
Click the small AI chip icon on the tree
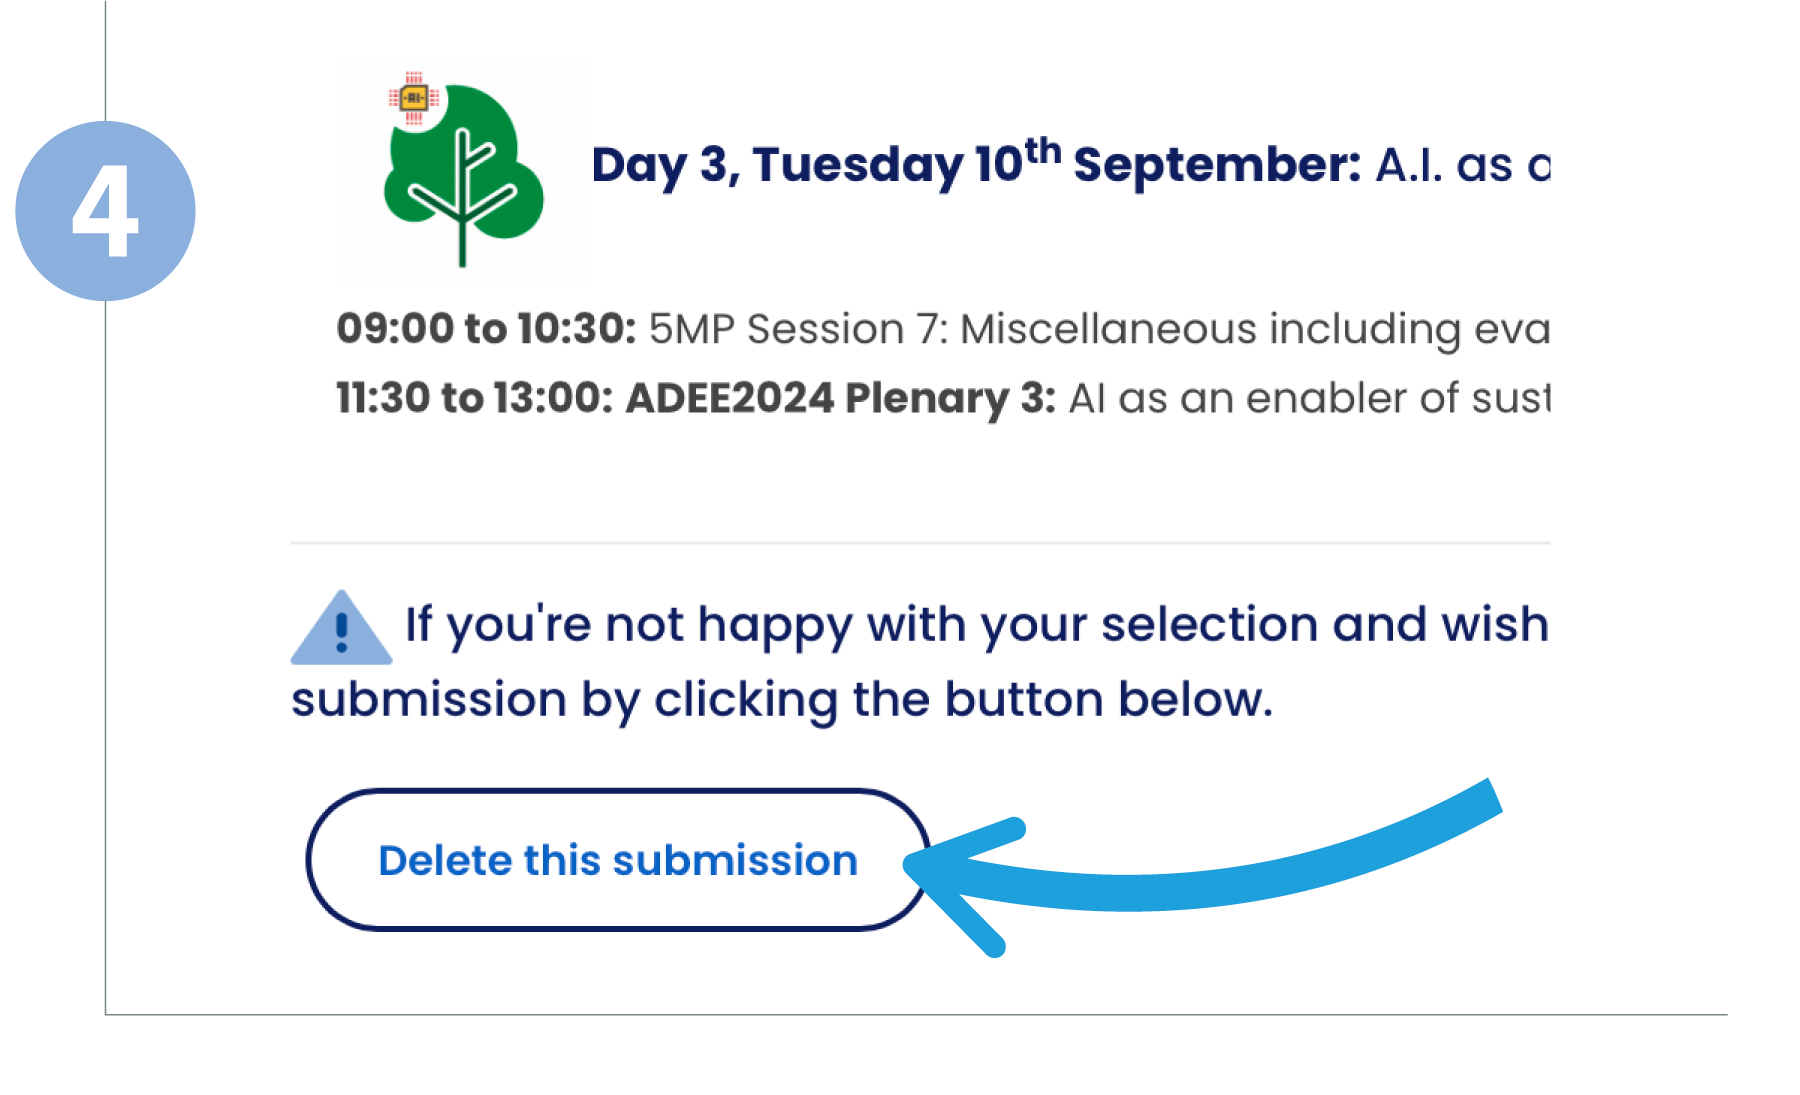(414, 98)
